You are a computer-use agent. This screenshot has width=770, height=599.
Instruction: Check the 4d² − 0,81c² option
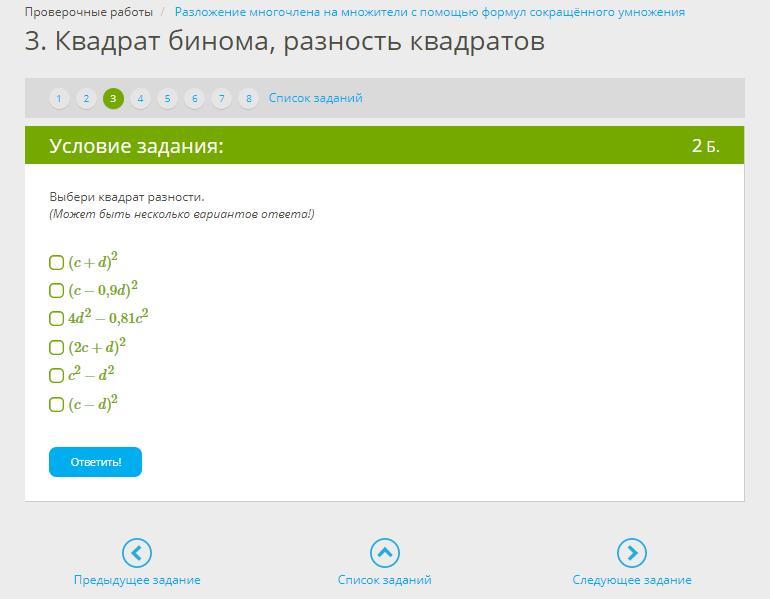[56, 318]
